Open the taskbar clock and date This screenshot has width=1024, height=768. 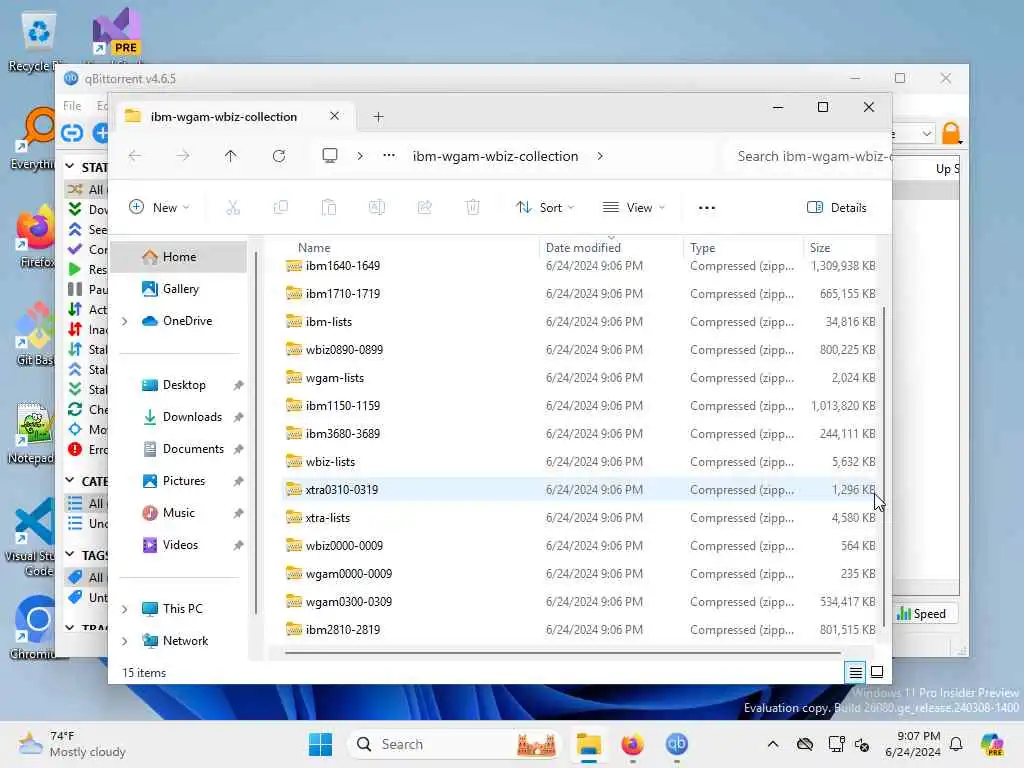913,744
